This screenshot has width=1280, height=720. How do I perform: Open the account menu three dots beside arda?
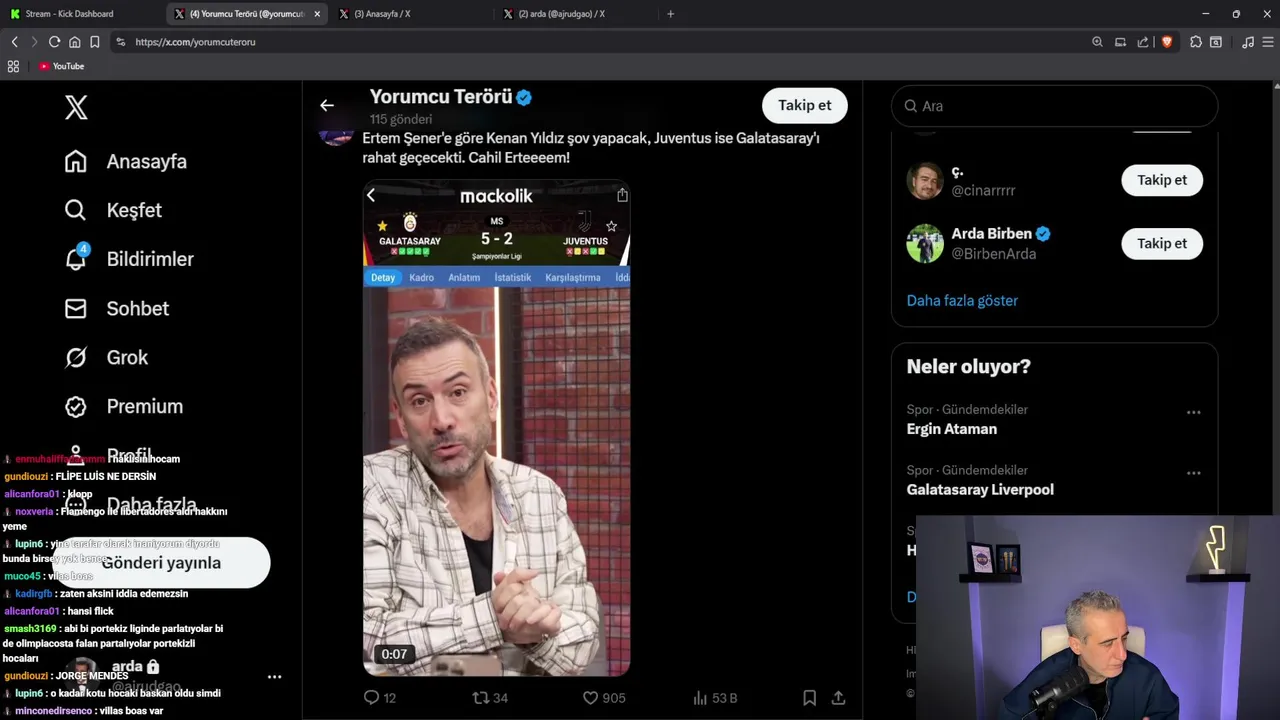click(x=274, y=677)
